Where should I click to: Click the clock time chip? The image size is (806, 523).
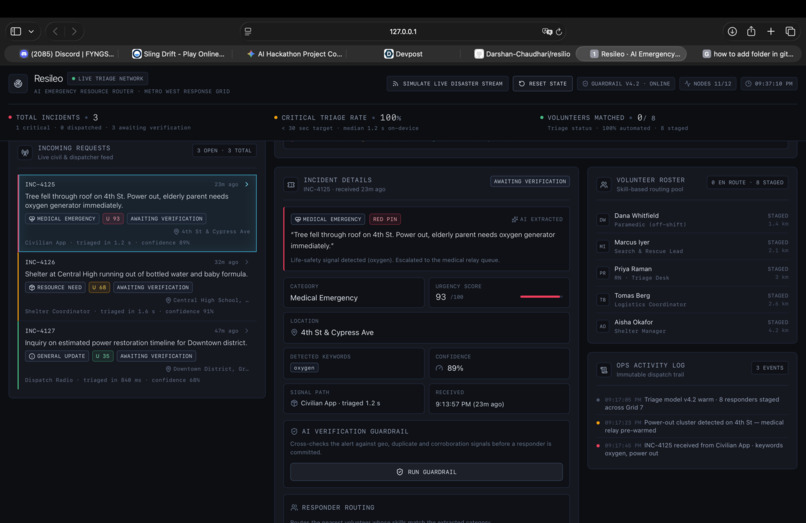pyautogui.click(x=768, y=83)
